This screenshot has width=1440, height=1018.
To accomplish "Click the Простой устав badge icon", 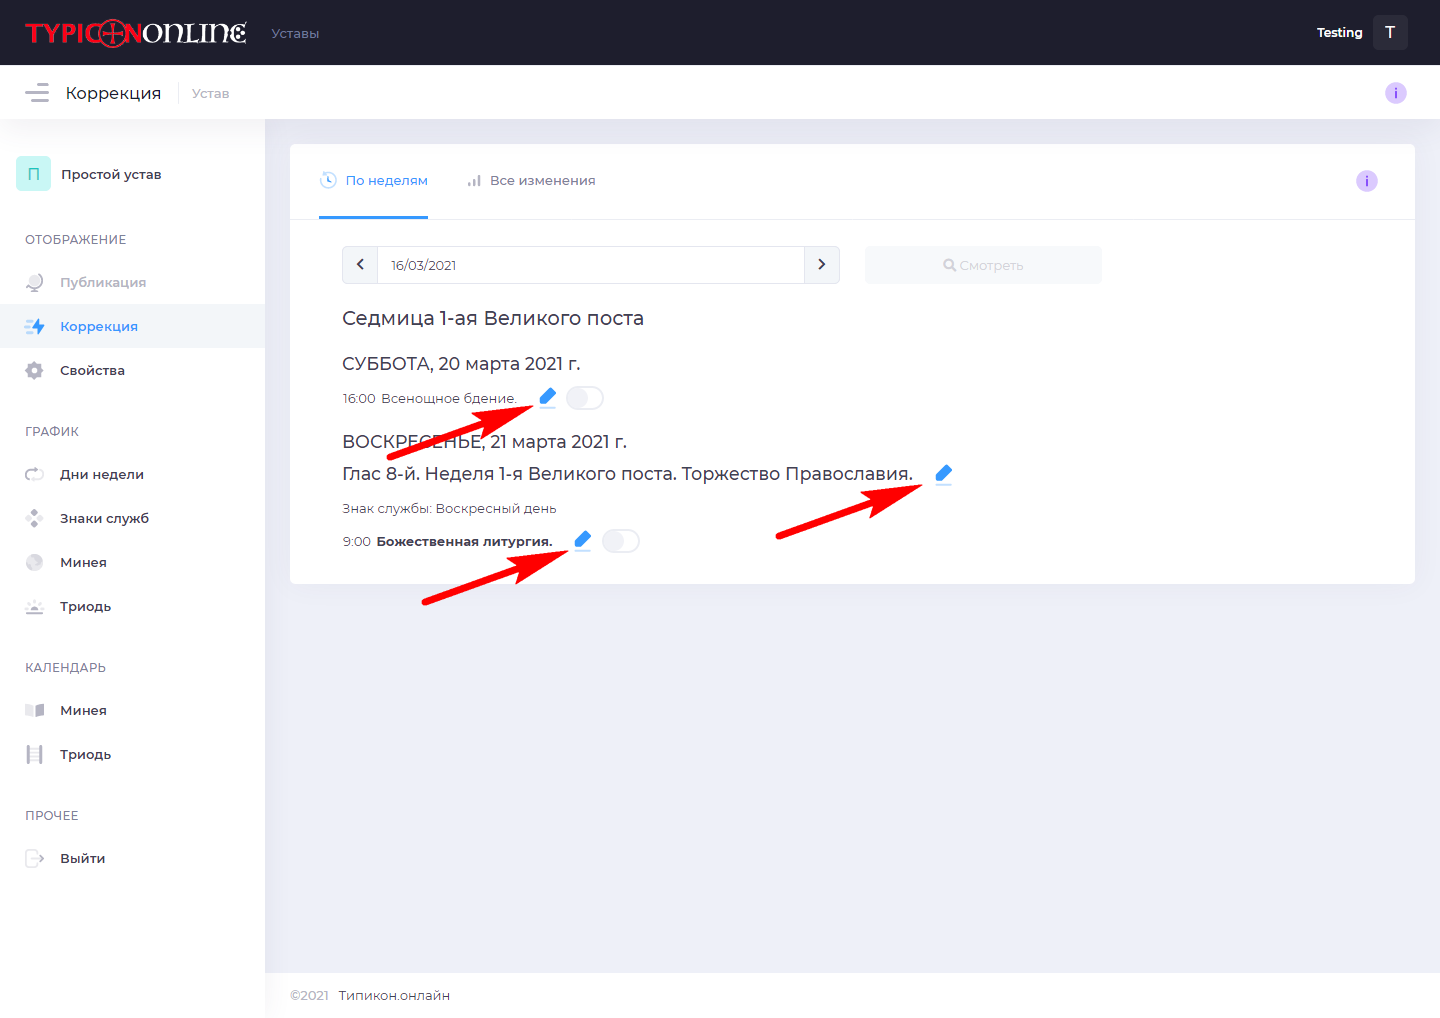I will point(33,174).
